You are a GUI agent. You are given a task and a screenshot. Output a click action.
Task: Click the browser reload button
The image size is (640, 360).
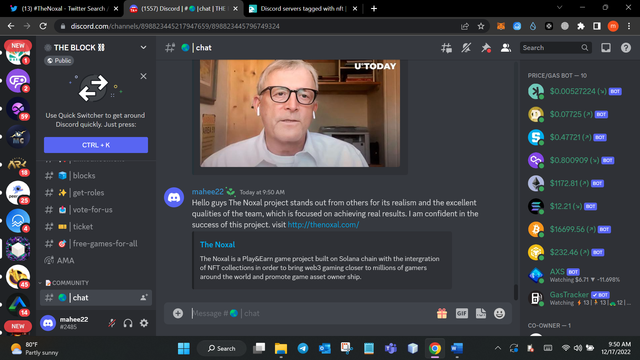click(43, 26)
